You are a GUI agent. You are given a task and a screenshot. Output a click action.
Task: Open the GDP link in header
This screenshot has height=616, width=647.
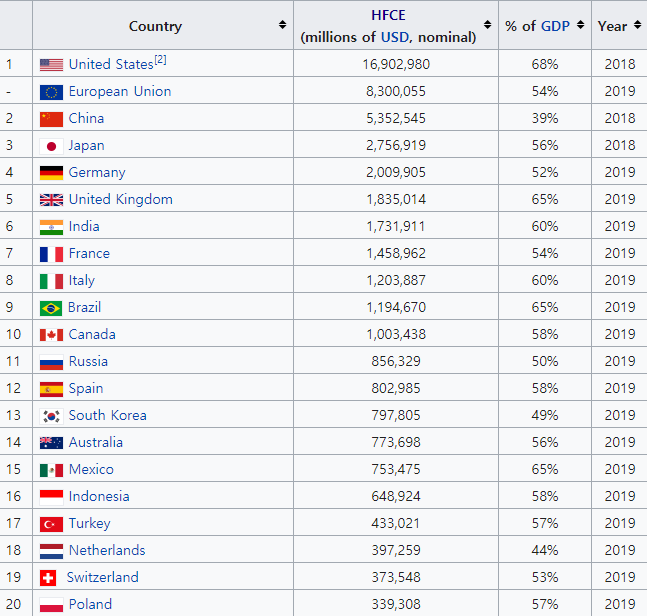(x=555, y=26)
